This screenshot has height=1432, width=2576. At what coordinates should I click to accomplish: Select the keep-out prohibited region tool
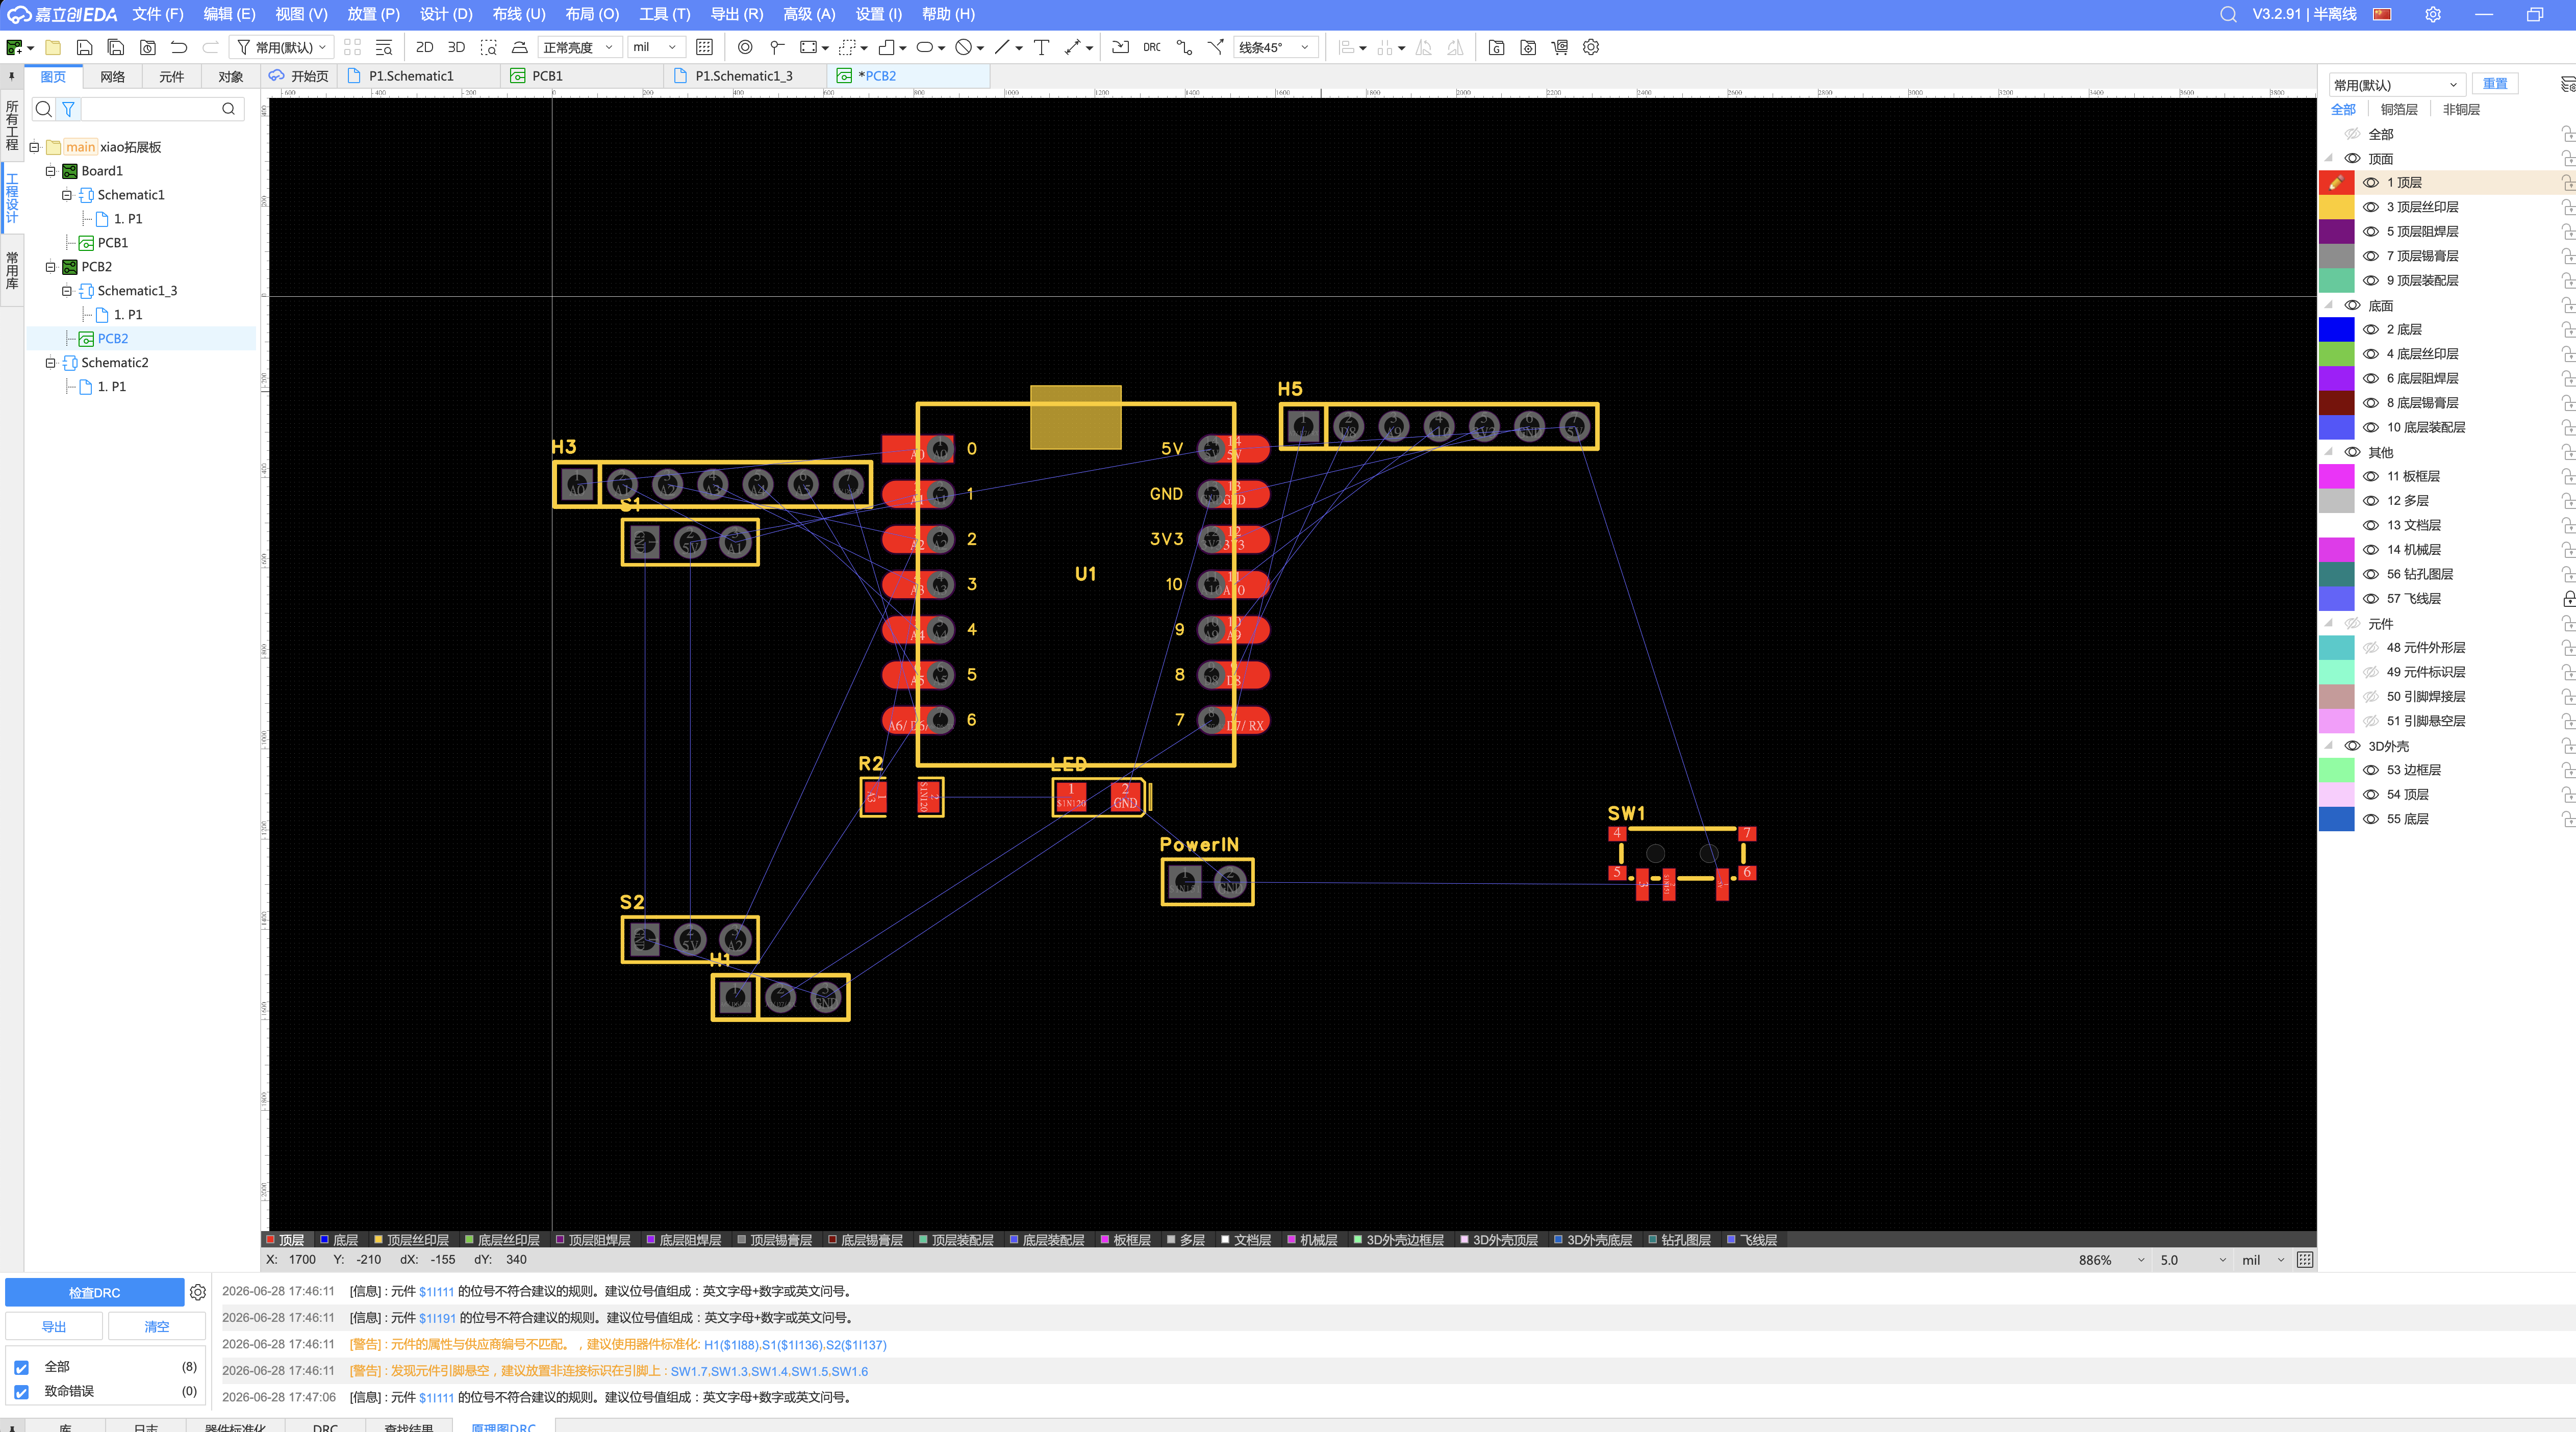click(x=963, y=47)
